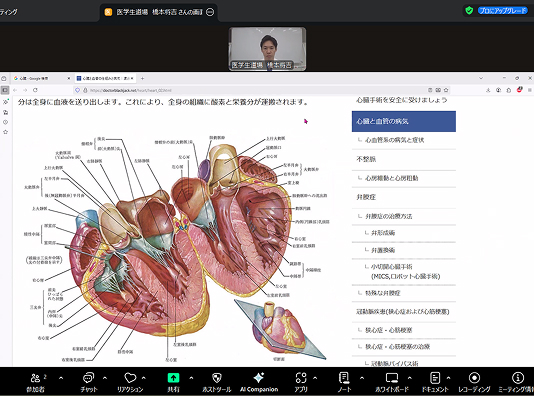Open the list all tabs dropdown arrow

481,78
